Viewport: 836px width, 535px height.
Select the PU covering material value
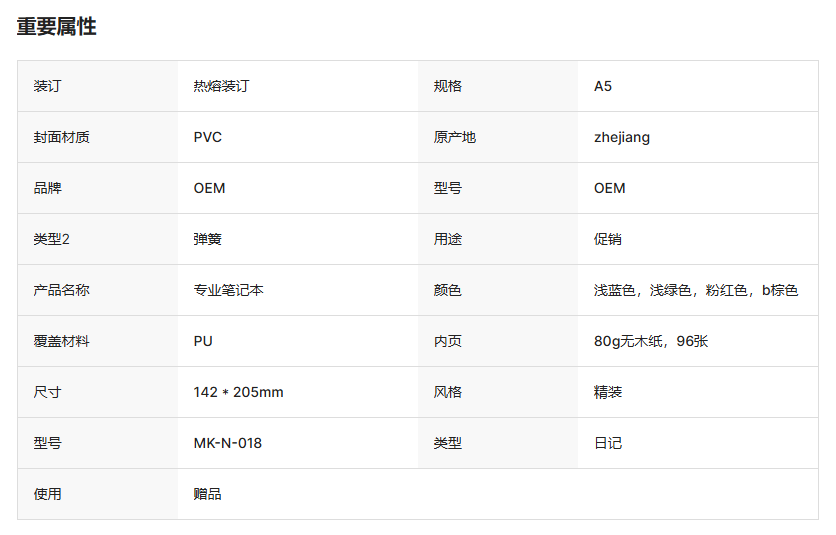point(203,341)
